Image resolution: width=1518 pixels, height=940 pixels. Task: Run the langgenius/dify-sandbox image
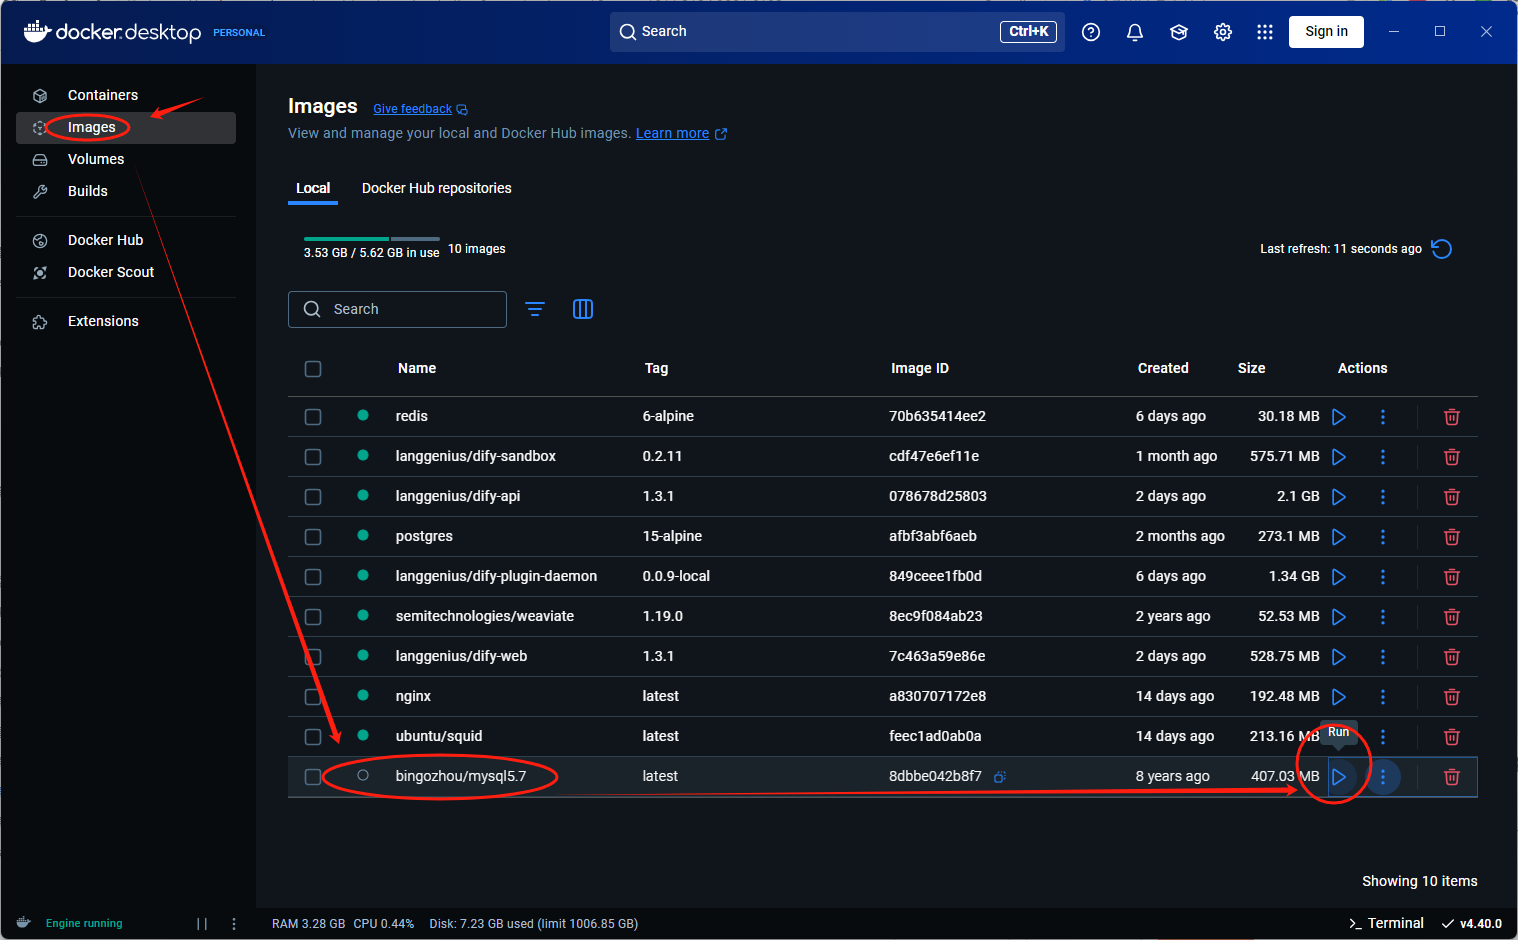coord(1339,457)
